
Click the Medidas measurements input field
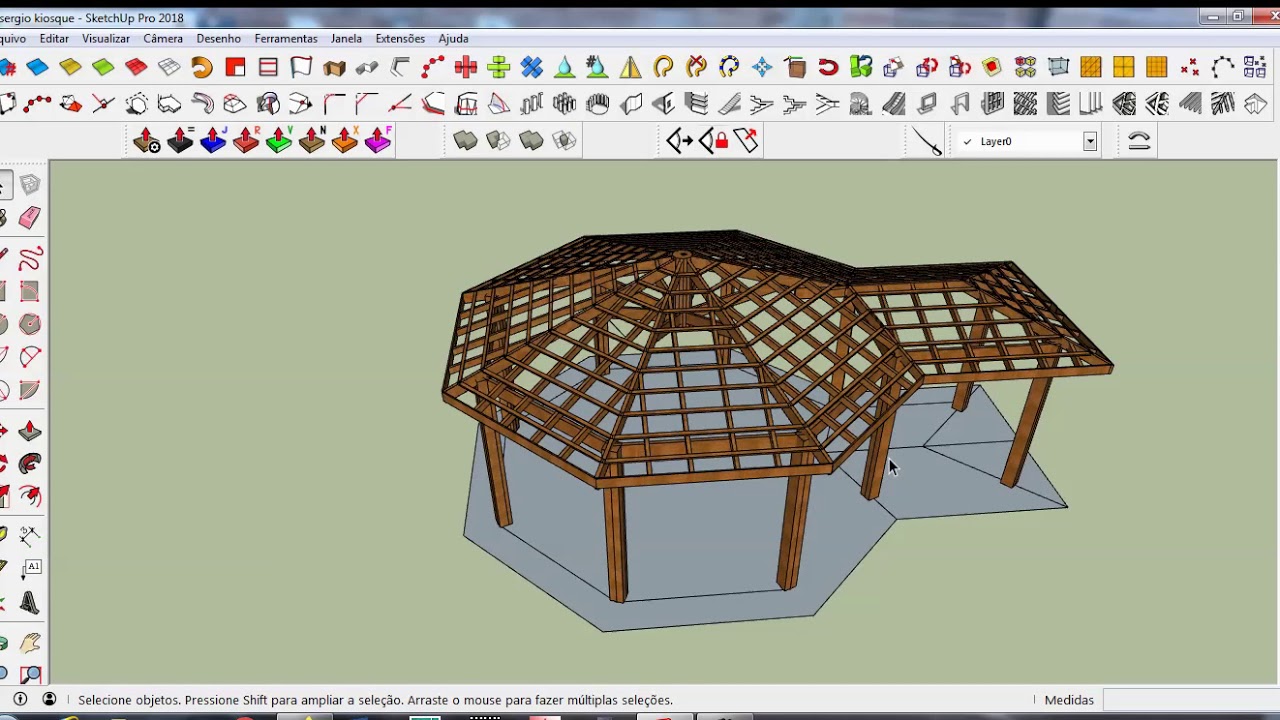1188,700
